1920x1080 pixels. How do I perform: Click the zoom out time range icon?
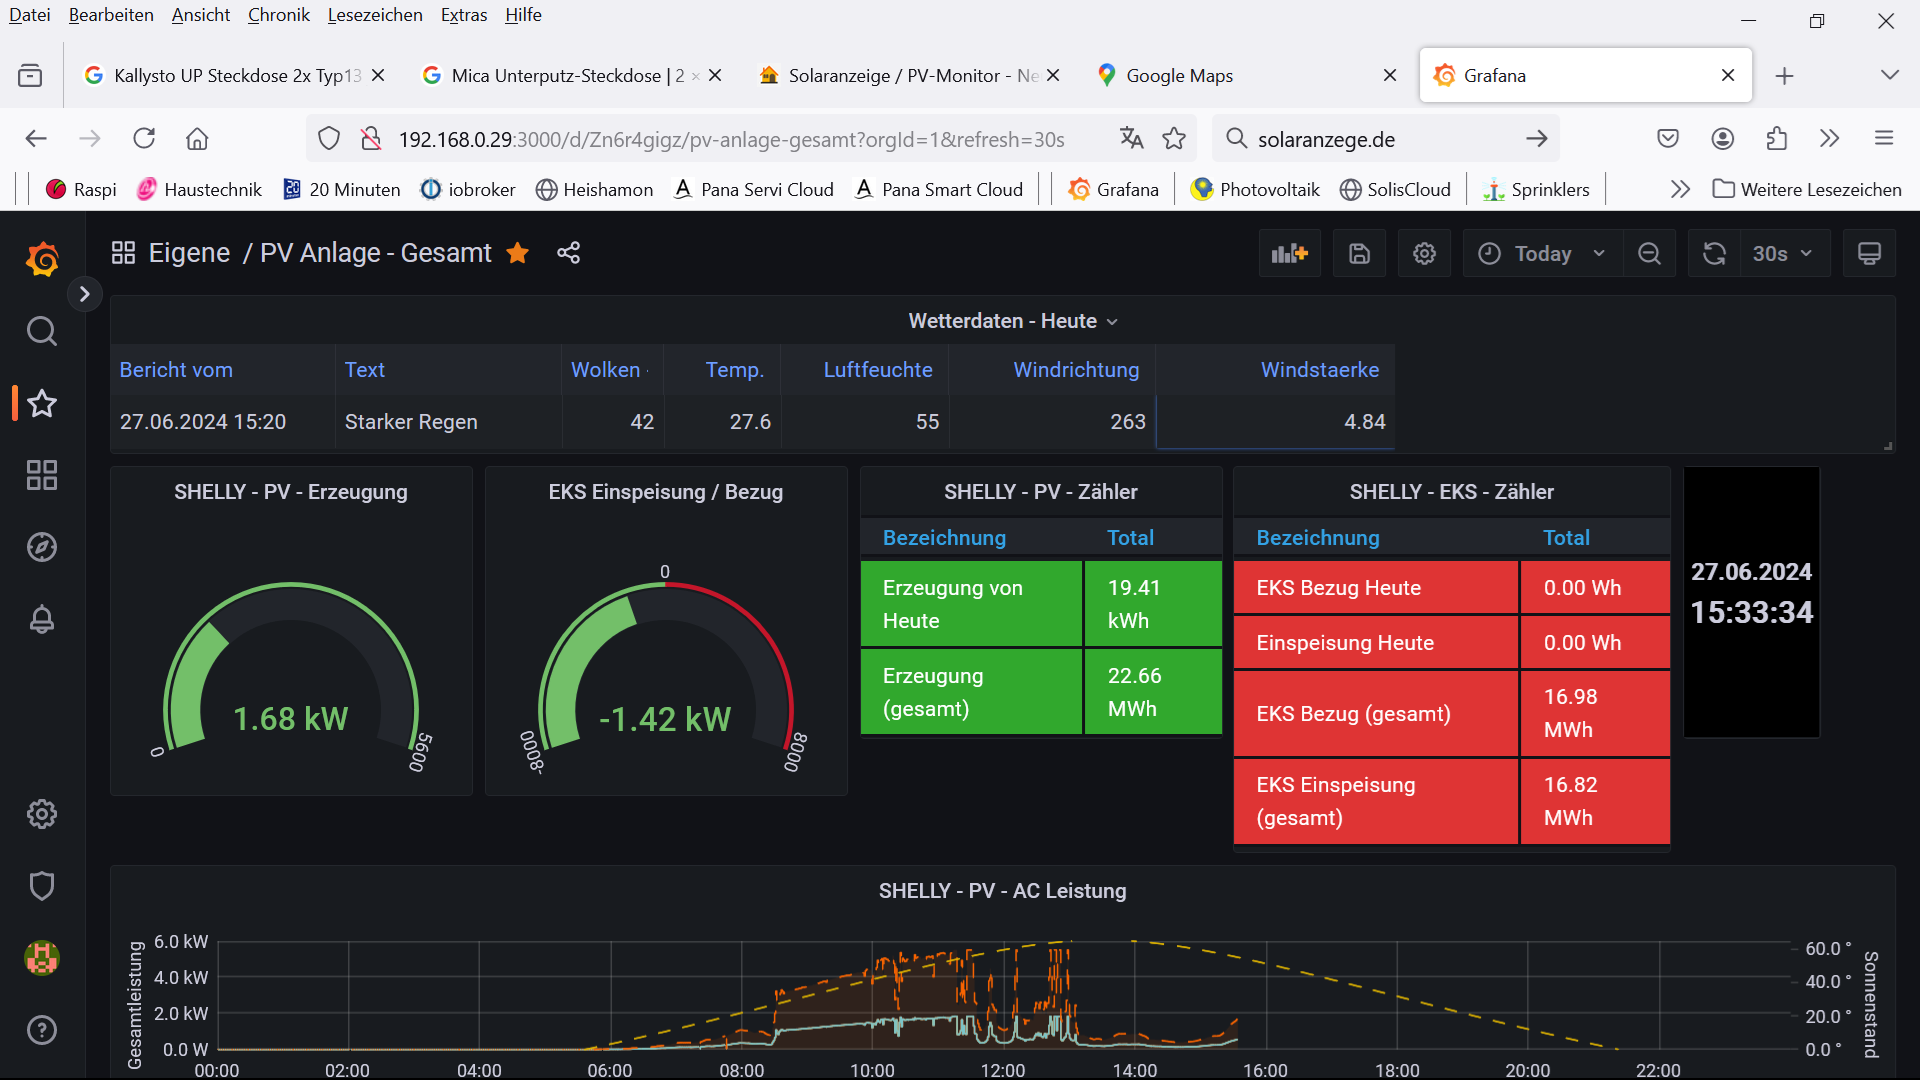(x=1649, y=254)
